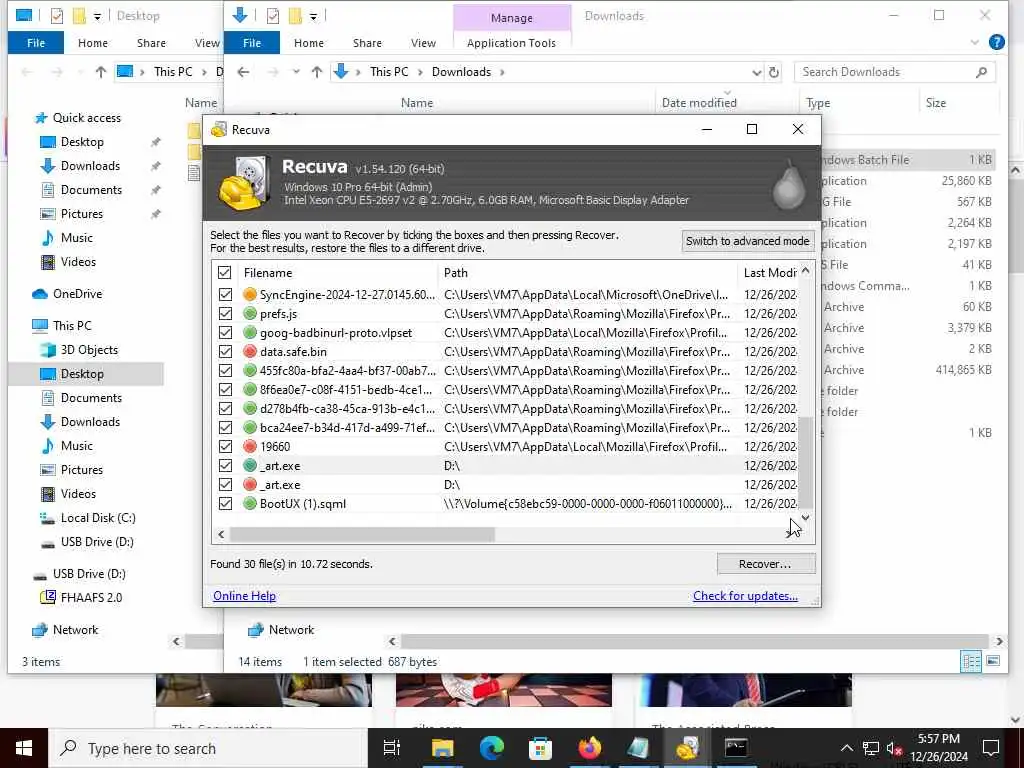Screen dimensions: 1024x768
Task: Open Quick access in the navigation pane
Action: [86, 118]
